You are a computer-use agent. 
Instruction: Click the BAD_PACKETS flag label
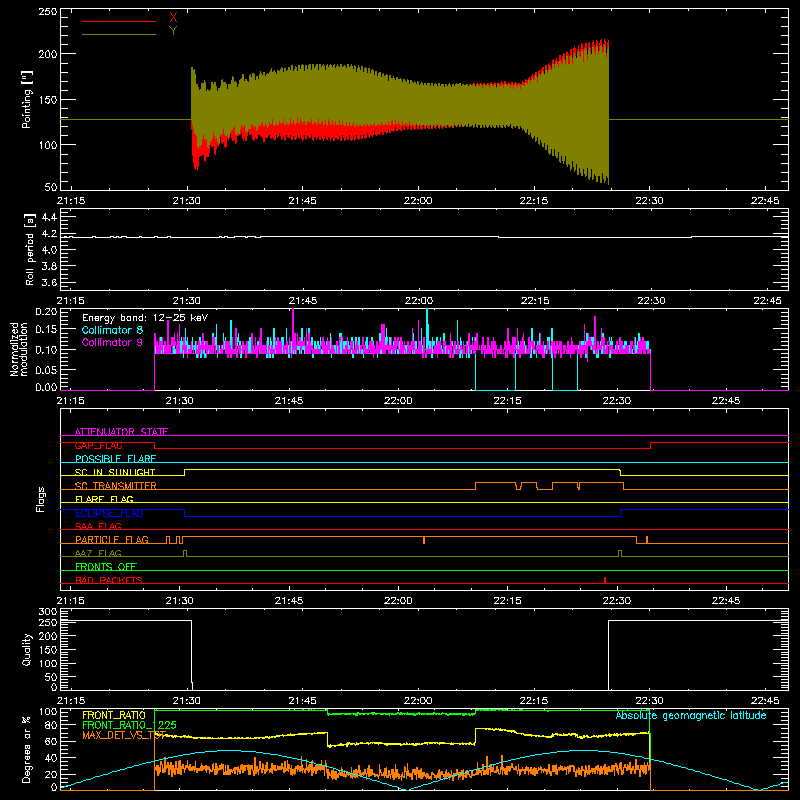(x=109, y=580)
